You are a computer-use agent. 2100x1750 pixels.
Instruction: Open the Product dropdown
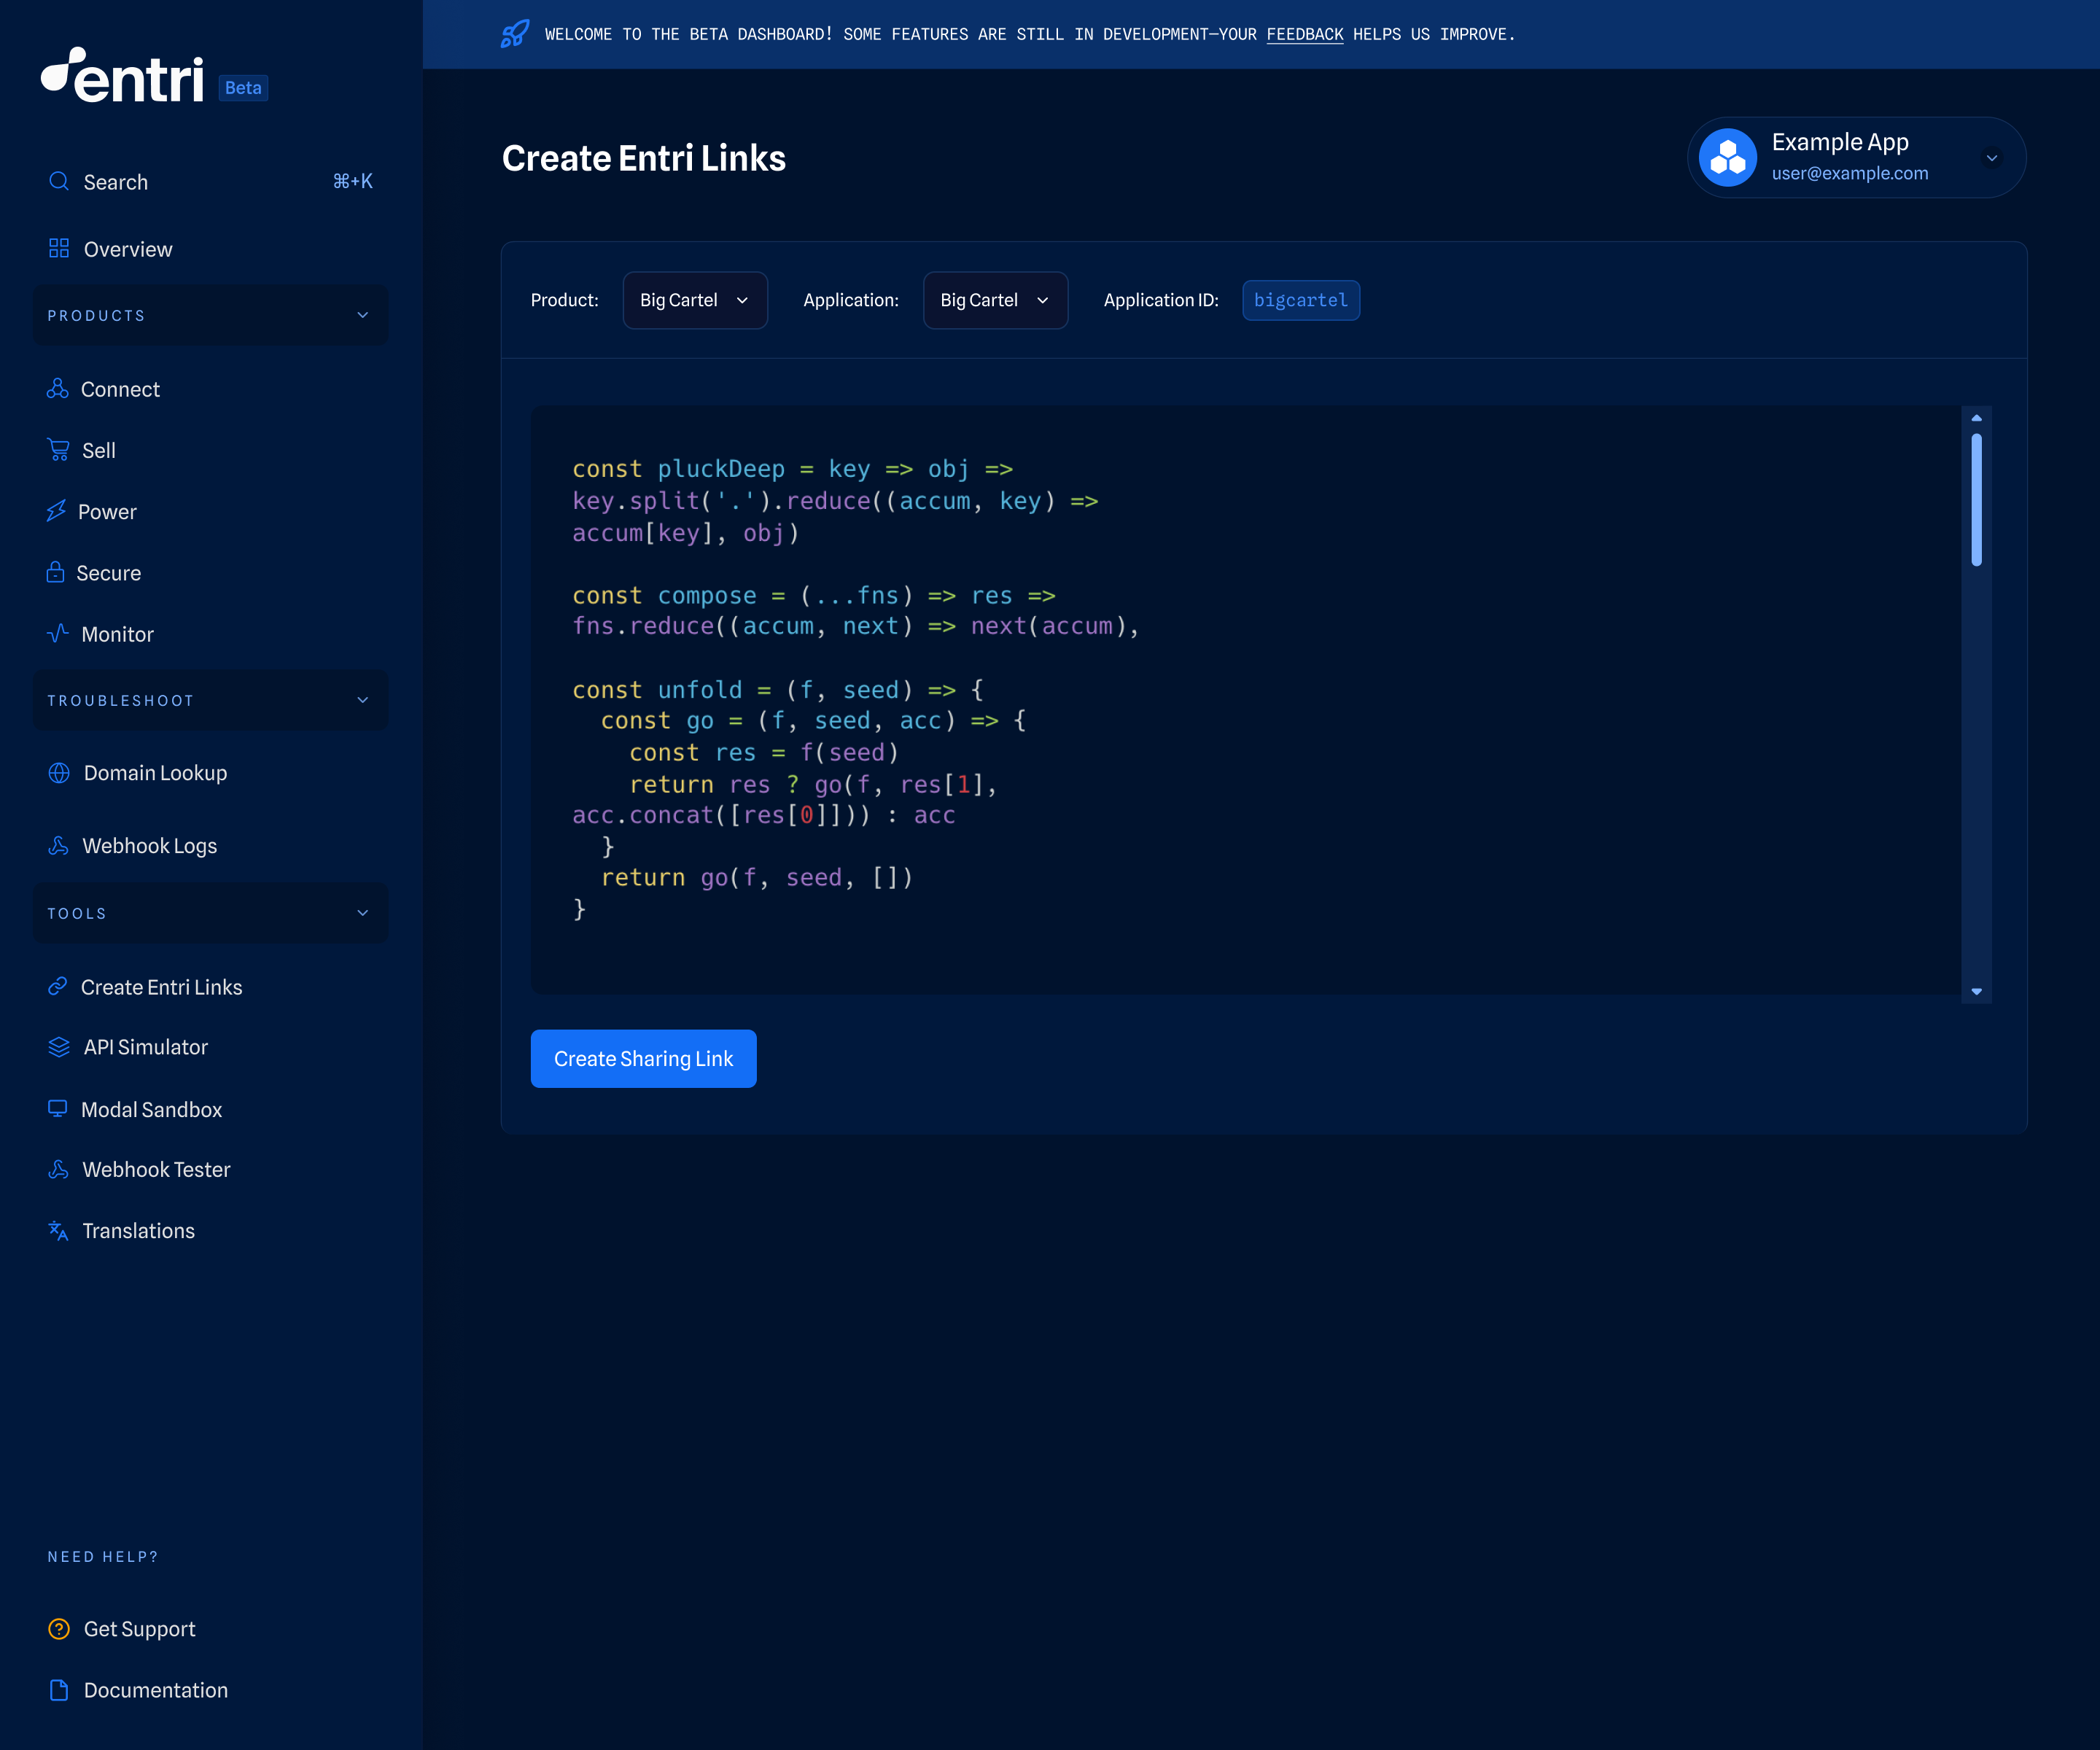[x=695, y=300]
